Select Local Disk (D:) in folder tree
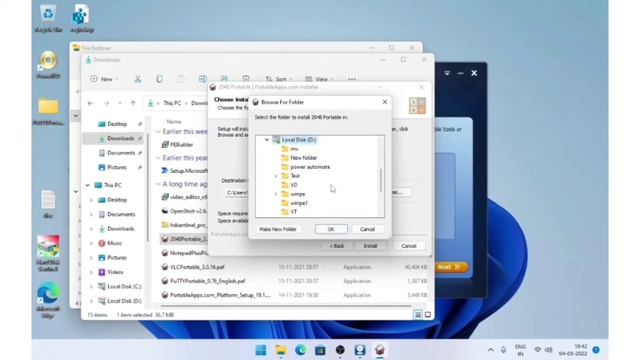640x360 pixels. point(299,140)
